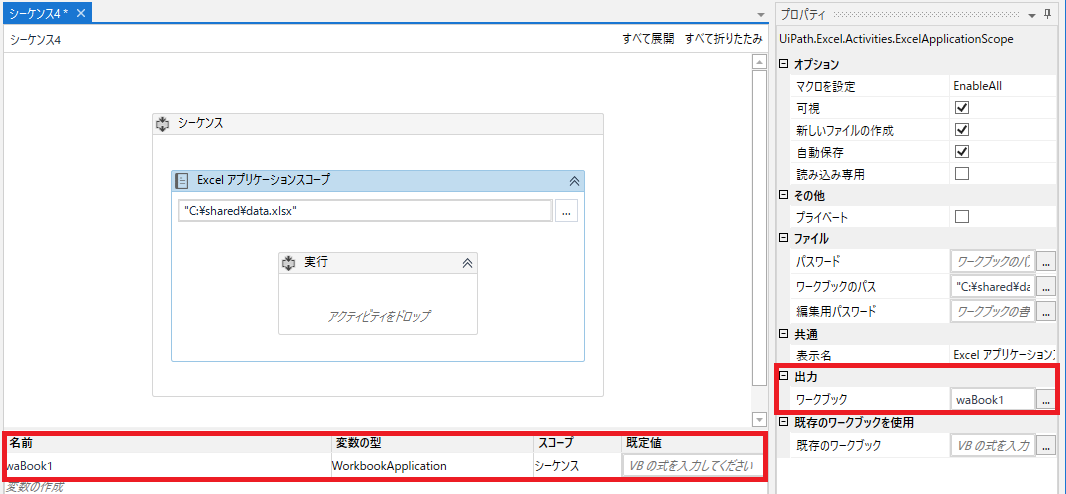Collapse the 既存のワークブックを使用 property section
This screenshot has height=494, width=1066.
coord(783,422)
